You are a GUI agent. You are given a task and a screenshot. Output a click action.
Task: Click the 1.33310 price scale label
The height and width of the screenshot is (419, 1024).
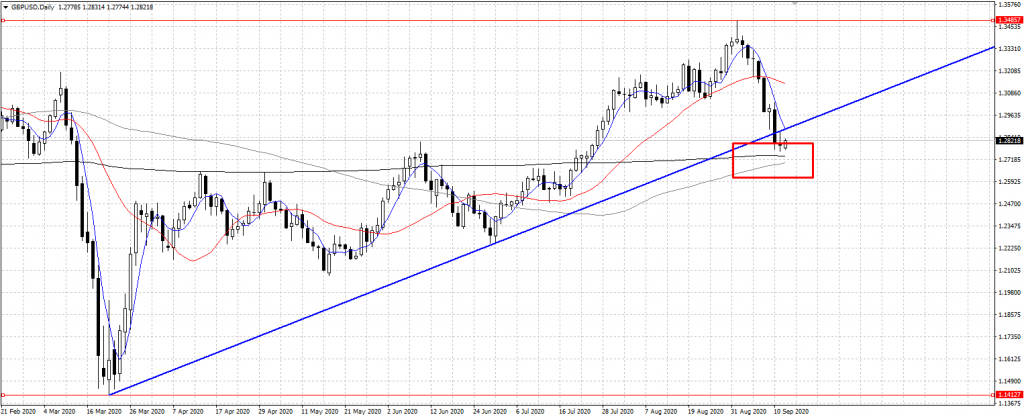click(x=1008, y=48)
